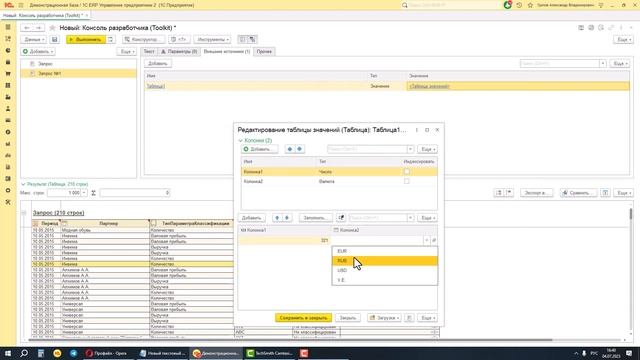Click icon next to Заполнить button
640x360 pixels.
tap(341, 218)
